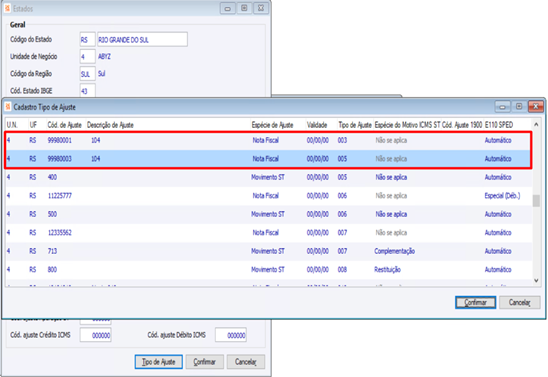Select row with code 99980001
Image resolution: width=548 pixels, height=377 pixels.
click(268, 140)
